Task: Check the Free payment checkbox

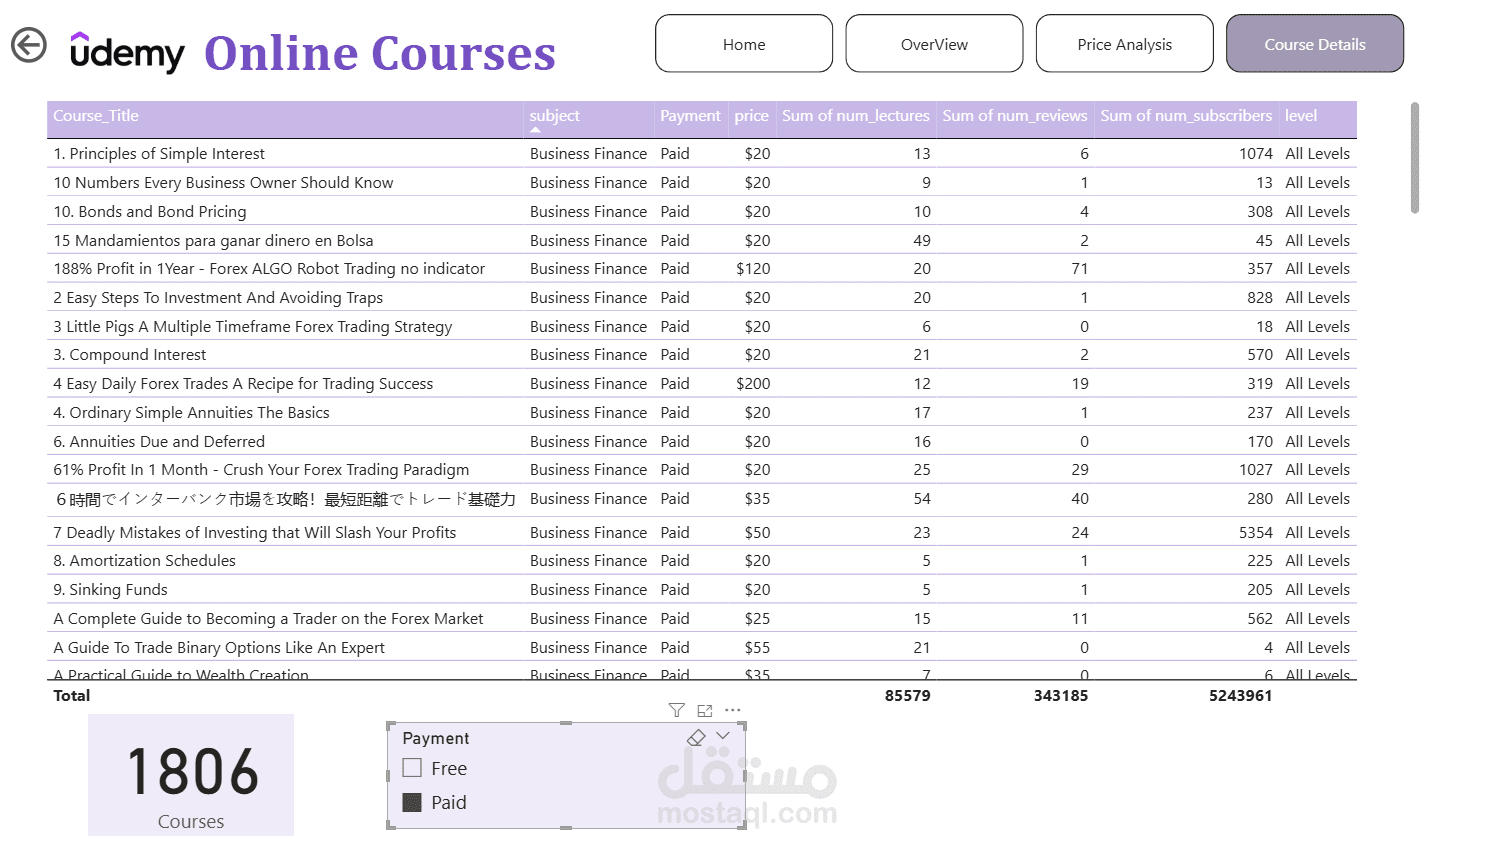Action: coord(412,768)
